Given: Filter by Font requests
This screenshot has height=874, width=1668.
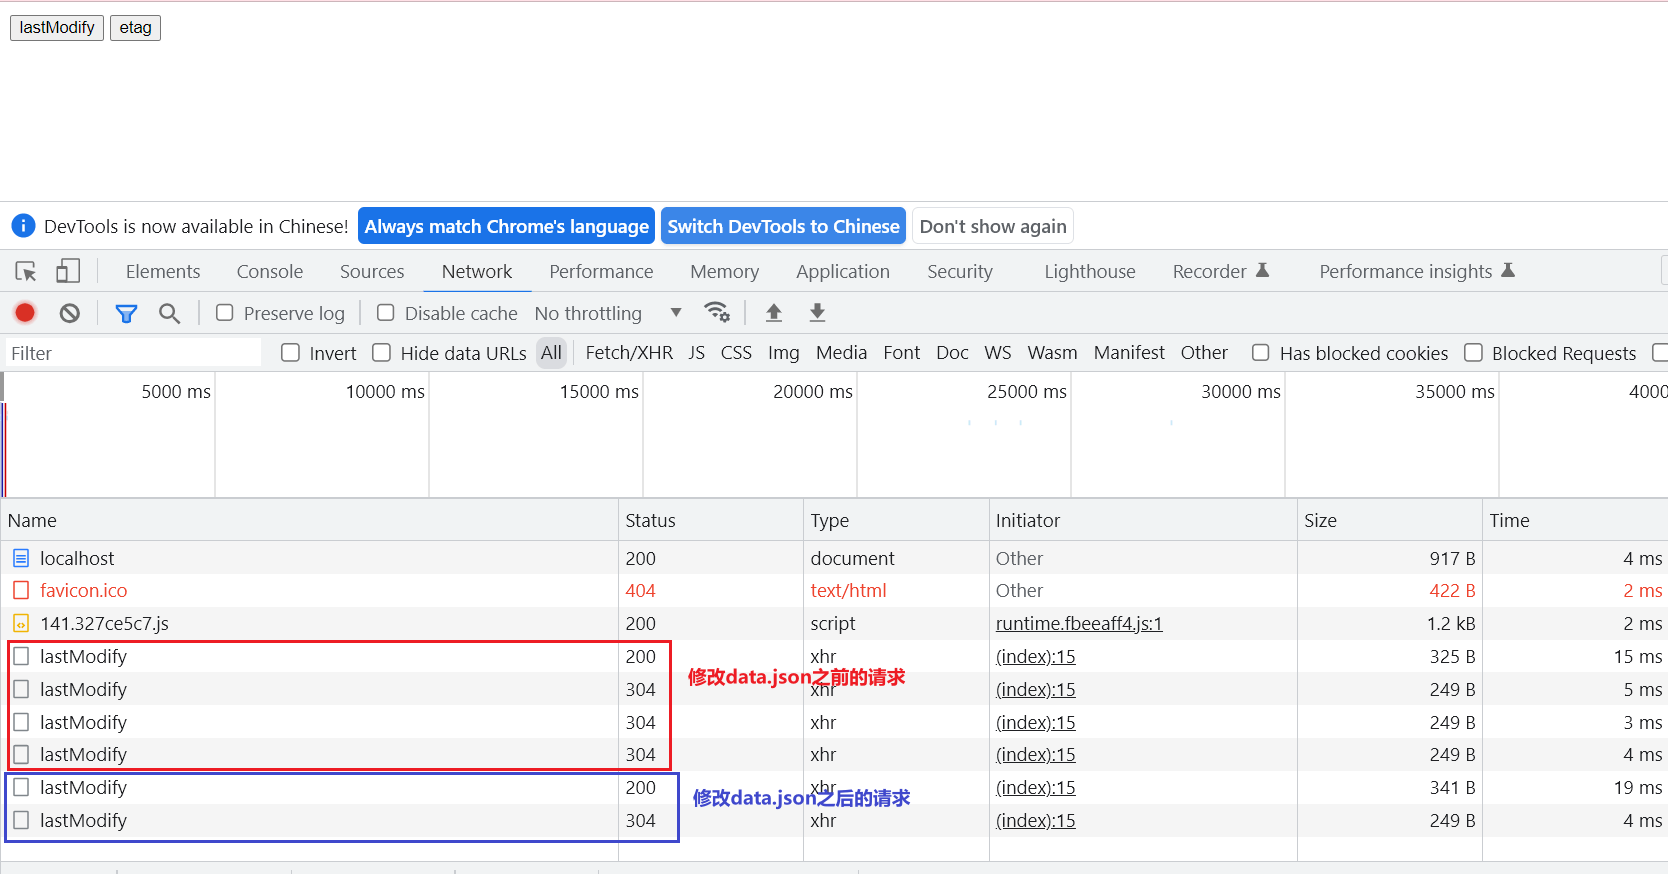Looking at the screenshot, I should point(902,352).
